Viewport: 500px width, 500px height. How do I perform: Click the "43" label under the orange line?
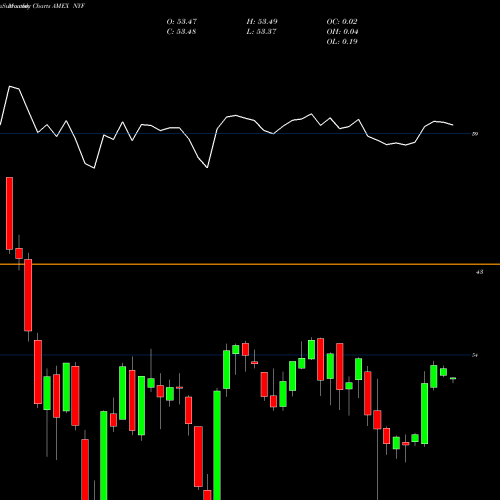[479, 272]
